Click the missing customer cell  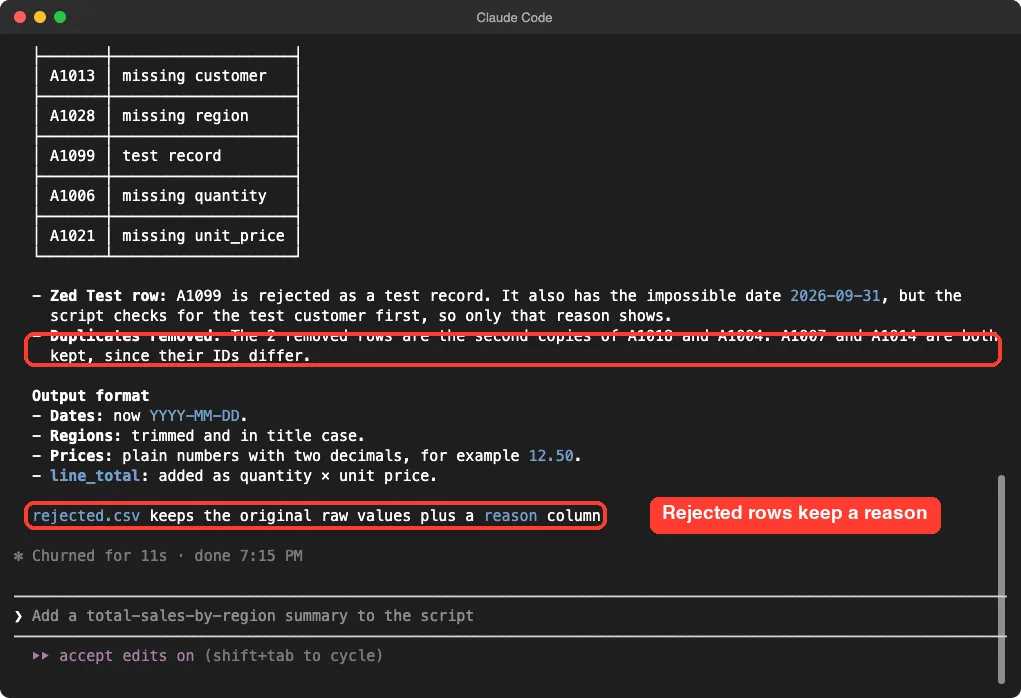(x=203, y=76)
